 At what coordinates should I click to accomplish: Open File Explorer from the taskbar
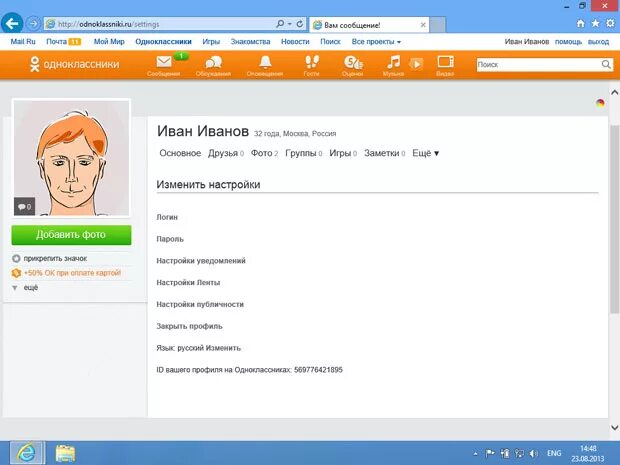coord(65,453)
